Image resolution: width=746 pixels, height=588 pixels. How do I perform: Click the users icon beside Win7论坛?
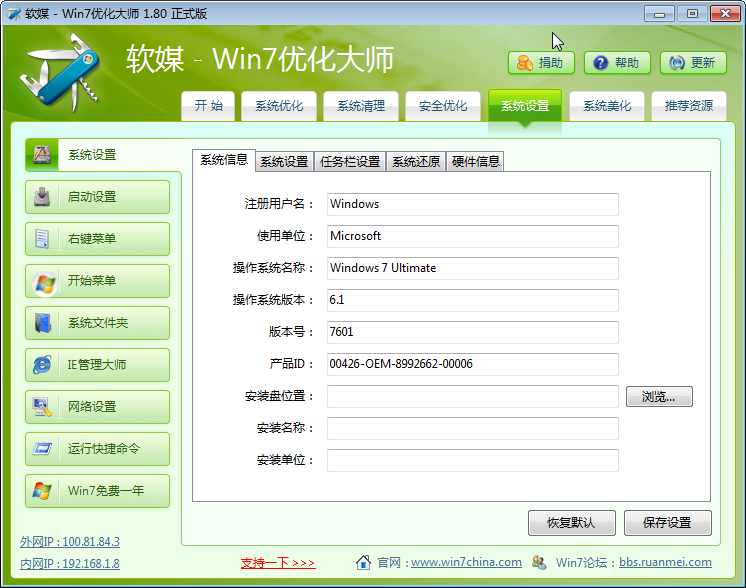[x=539, y=562]
